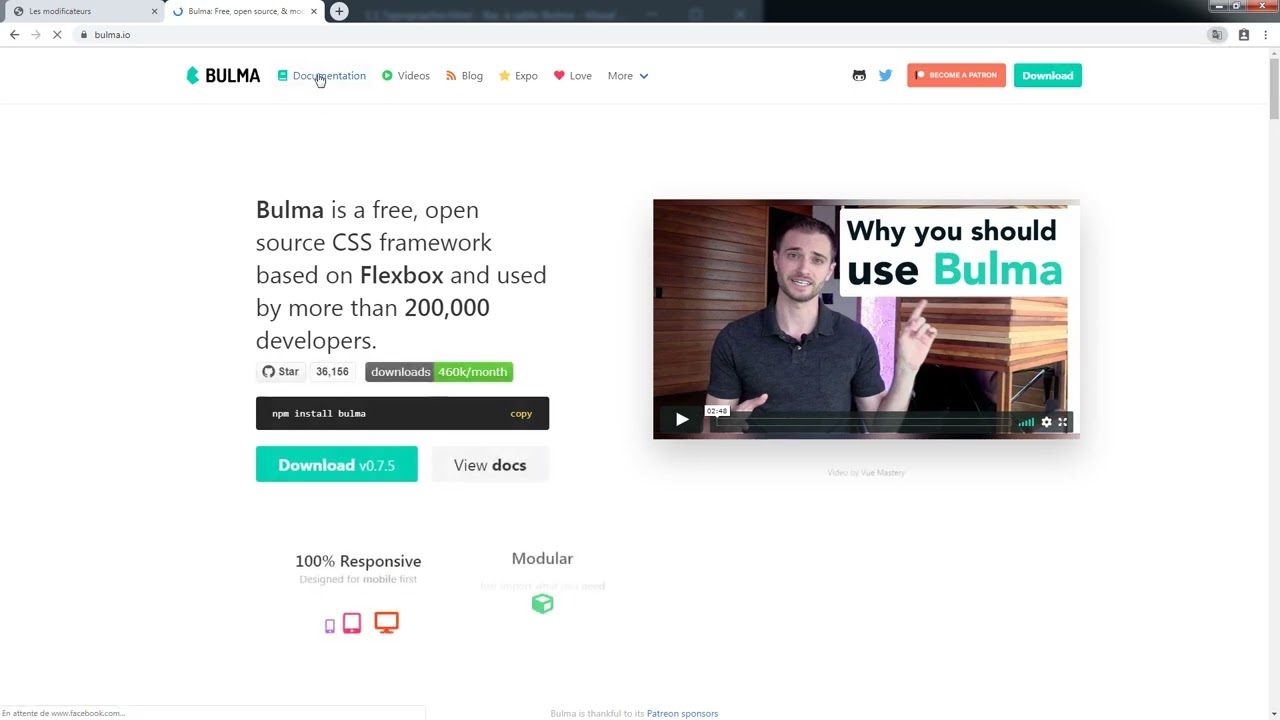Close the Les modificateurs tab
This screenshot has width=1280, height=720.
pyautogui.click(x=154, y=11)
